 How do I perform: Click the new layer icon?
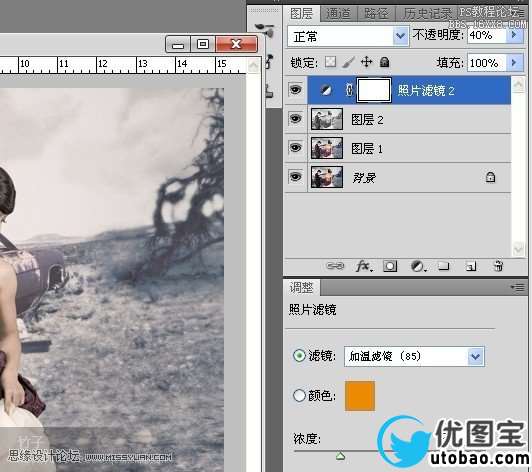click(471, 267)
